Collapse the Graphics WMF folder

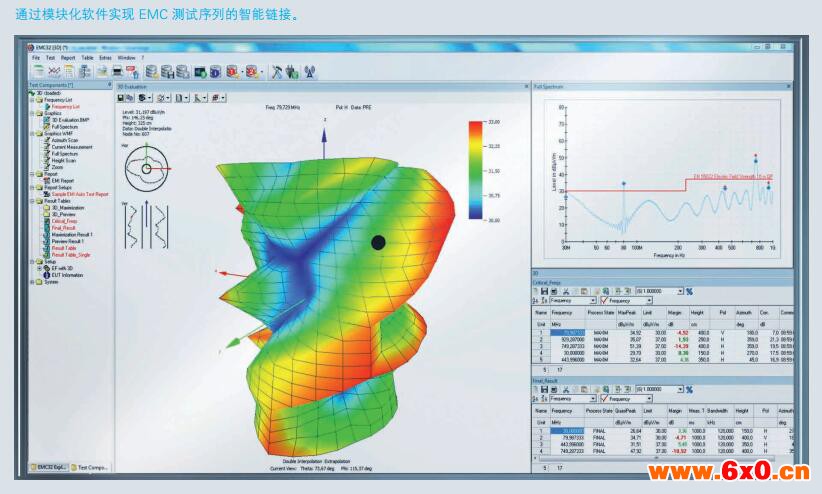(x=32, y=134)
